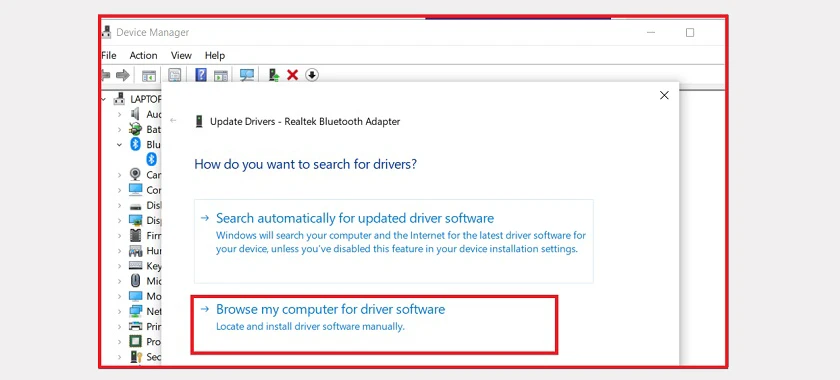Open the File menu
The width and height of the screenshot is (840, 380).
108,55
